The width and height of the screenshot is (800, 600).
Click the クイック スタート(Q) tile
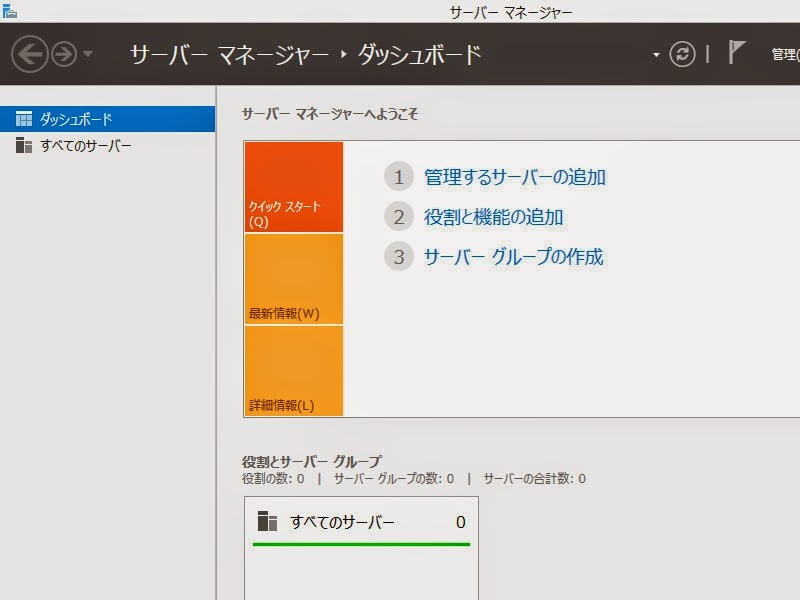pos(294,187)
